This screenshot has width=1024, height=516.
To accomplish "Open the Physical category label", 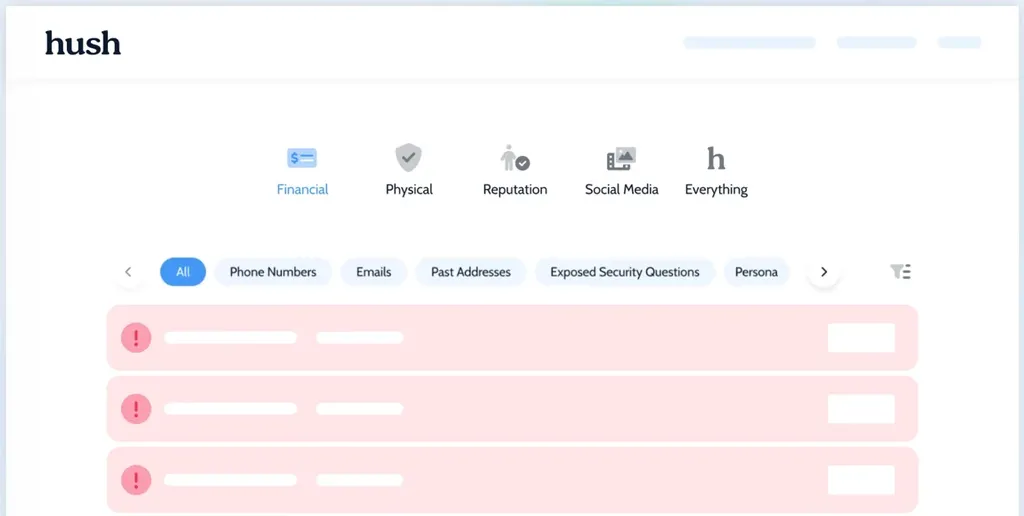I will pyautogui.click(x=409, y=189).
